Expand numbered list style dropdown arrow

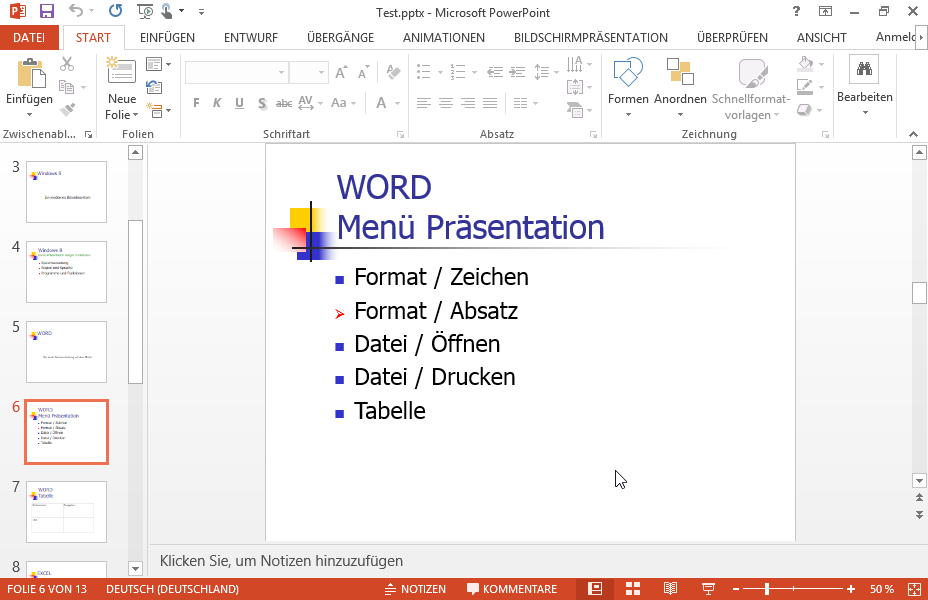point(474,72)
